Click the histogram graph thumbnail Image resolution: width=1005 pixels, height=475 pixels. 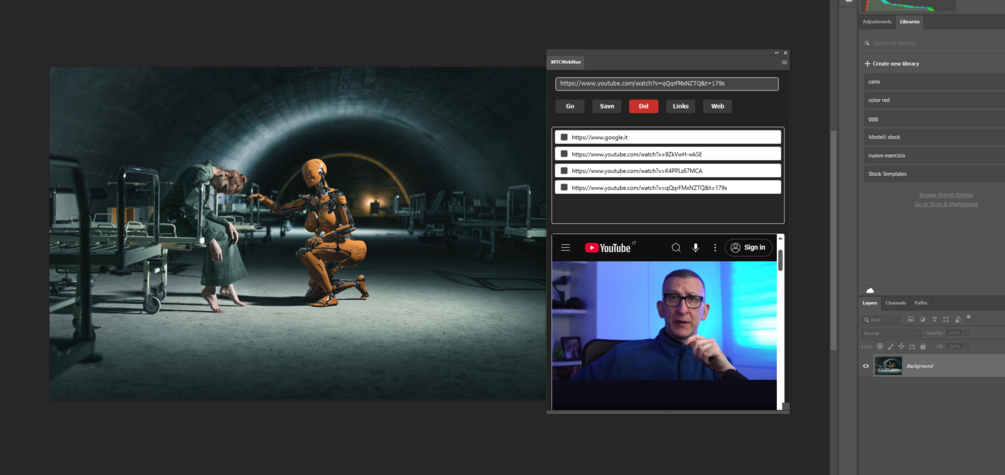(x=910, y=5)
